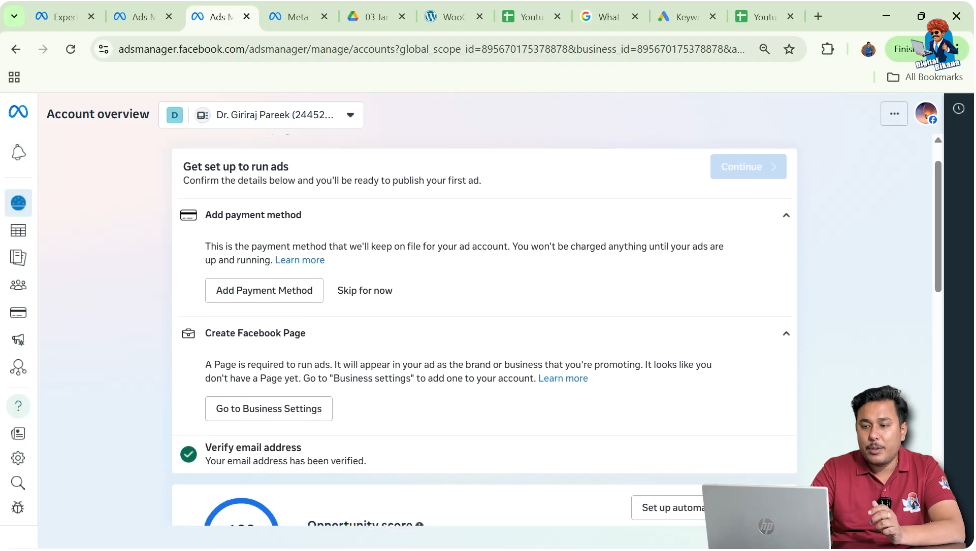Click the Go to Business Settings button

click(269, 409)
